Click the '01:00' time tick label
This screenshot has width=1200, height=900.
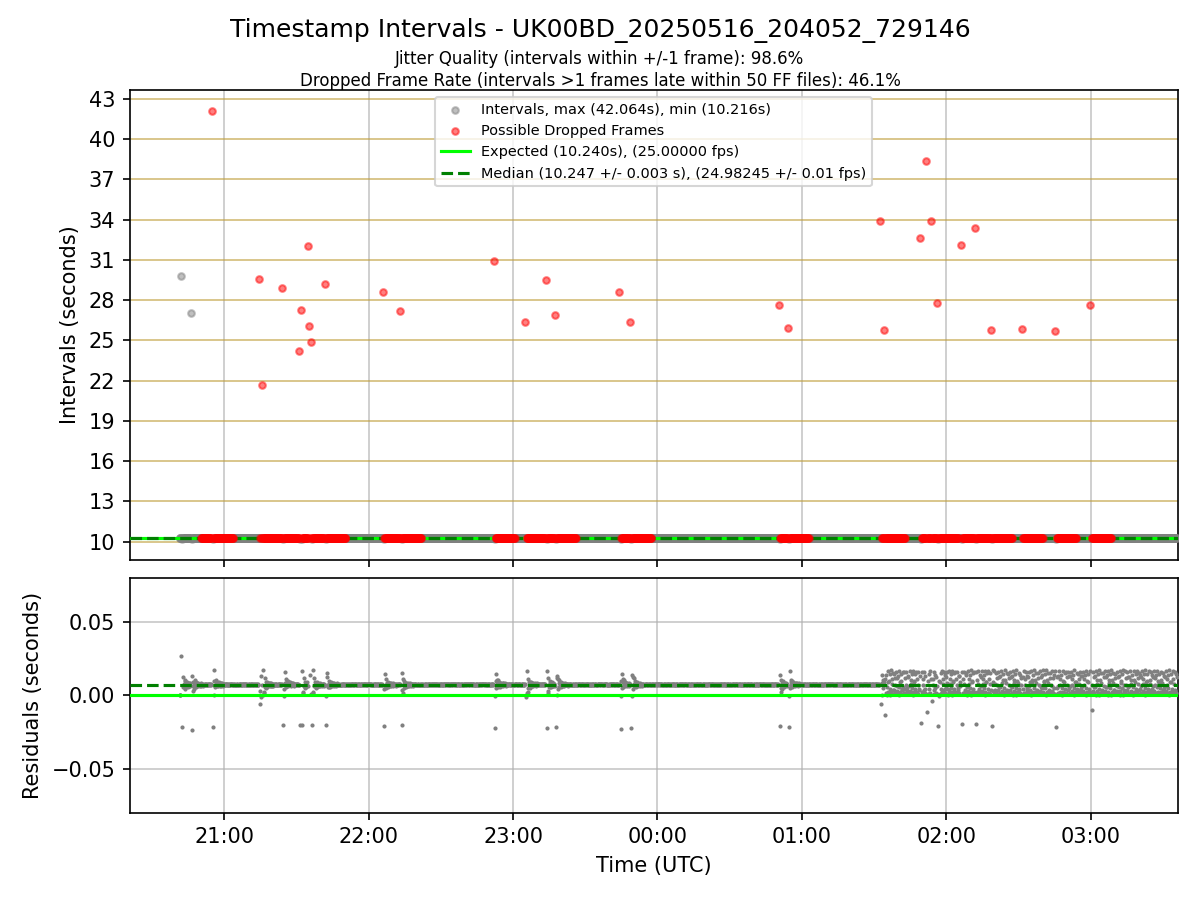[801, 834]
